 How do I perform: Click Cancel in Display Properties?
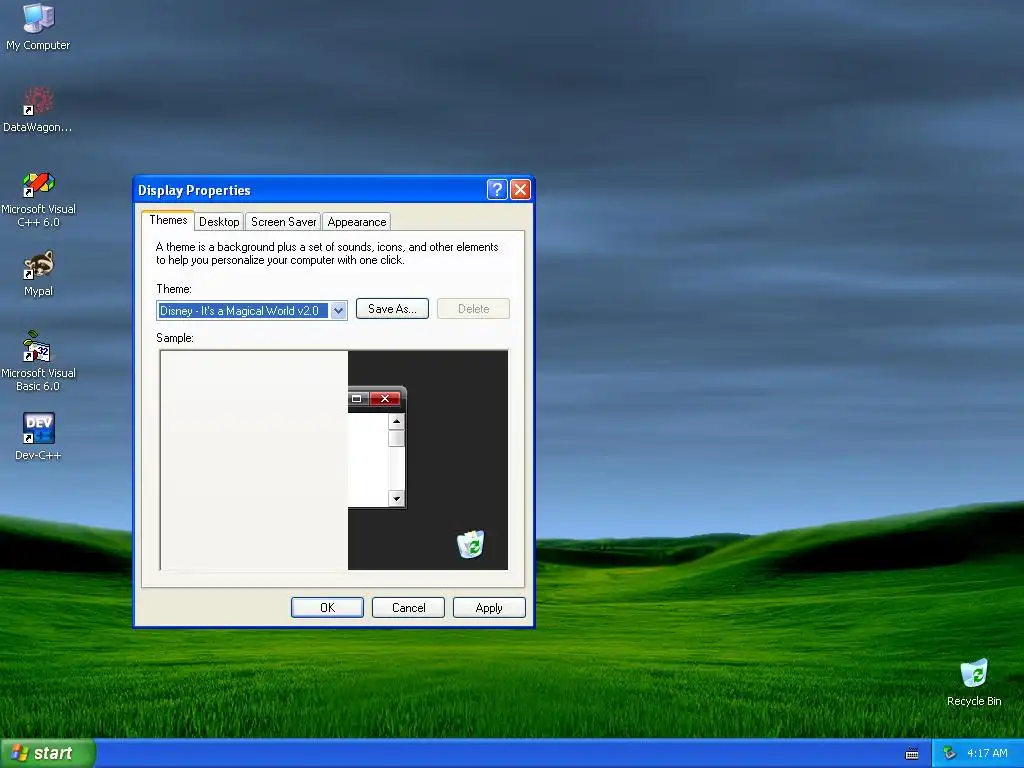tap(408, 607)
